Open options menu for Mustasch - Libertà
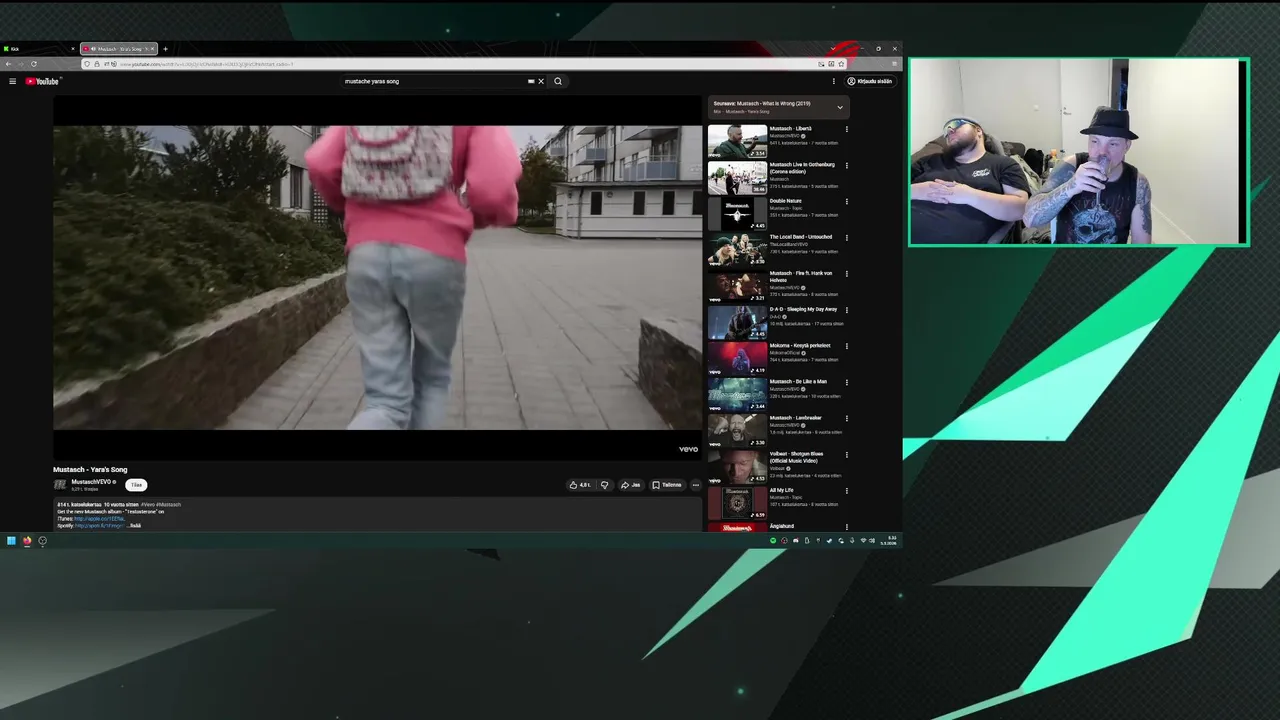This screenshot has width=1280, height=720. tap(846, 129)
